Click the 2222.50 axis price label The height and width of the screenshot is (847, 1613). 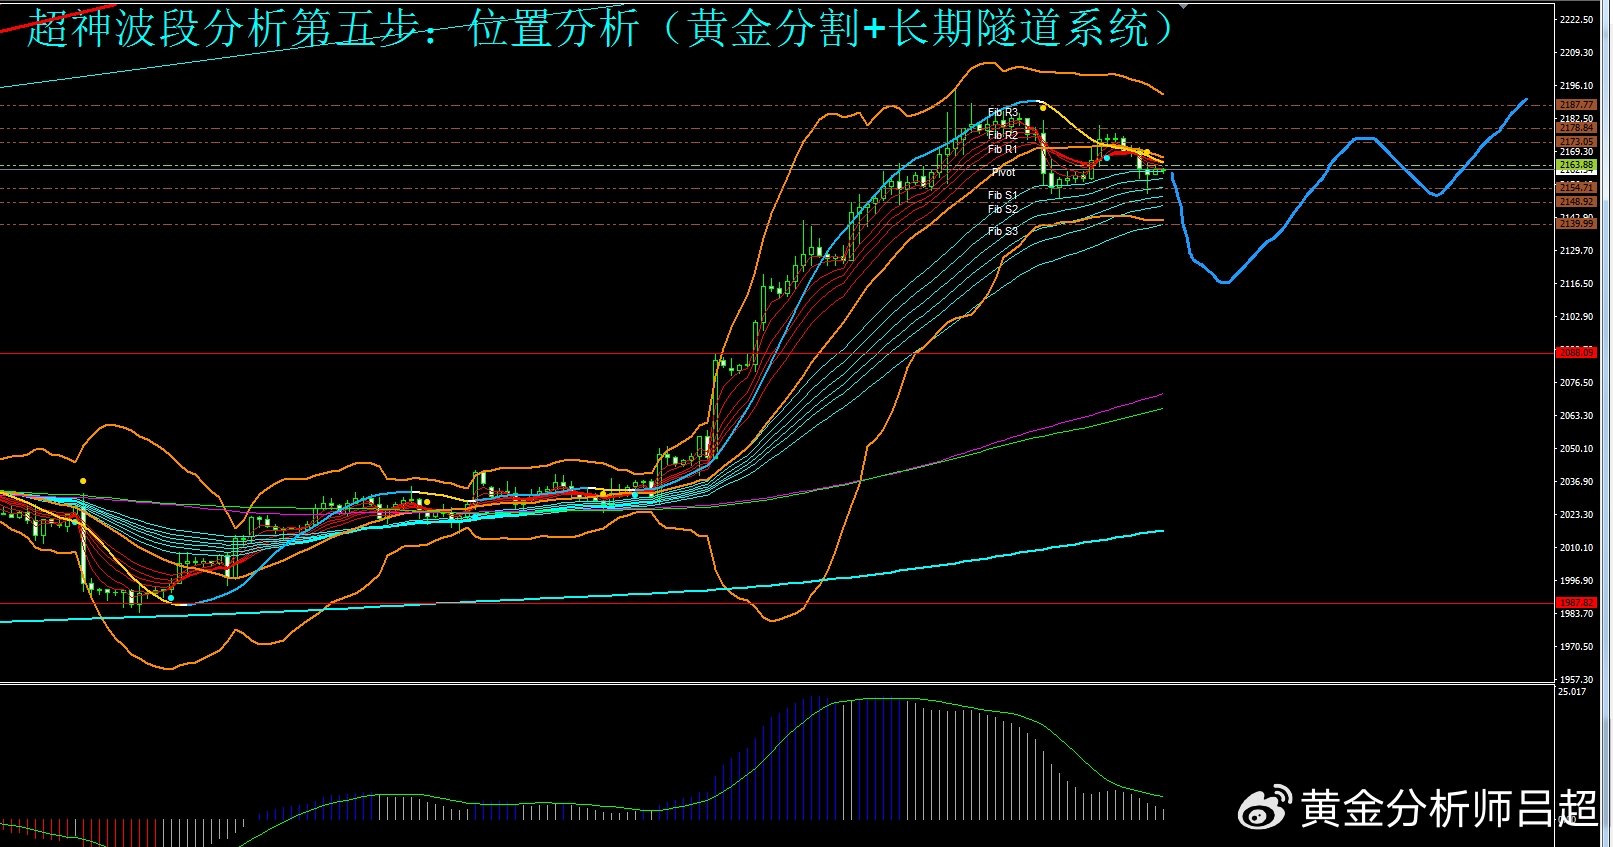(1577, 20)
